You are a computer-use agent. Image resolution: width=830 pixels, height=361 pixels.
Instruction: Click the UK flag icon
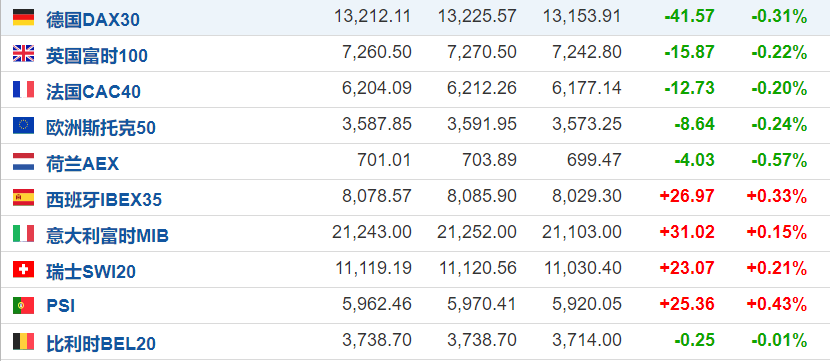tap(24, 53)
